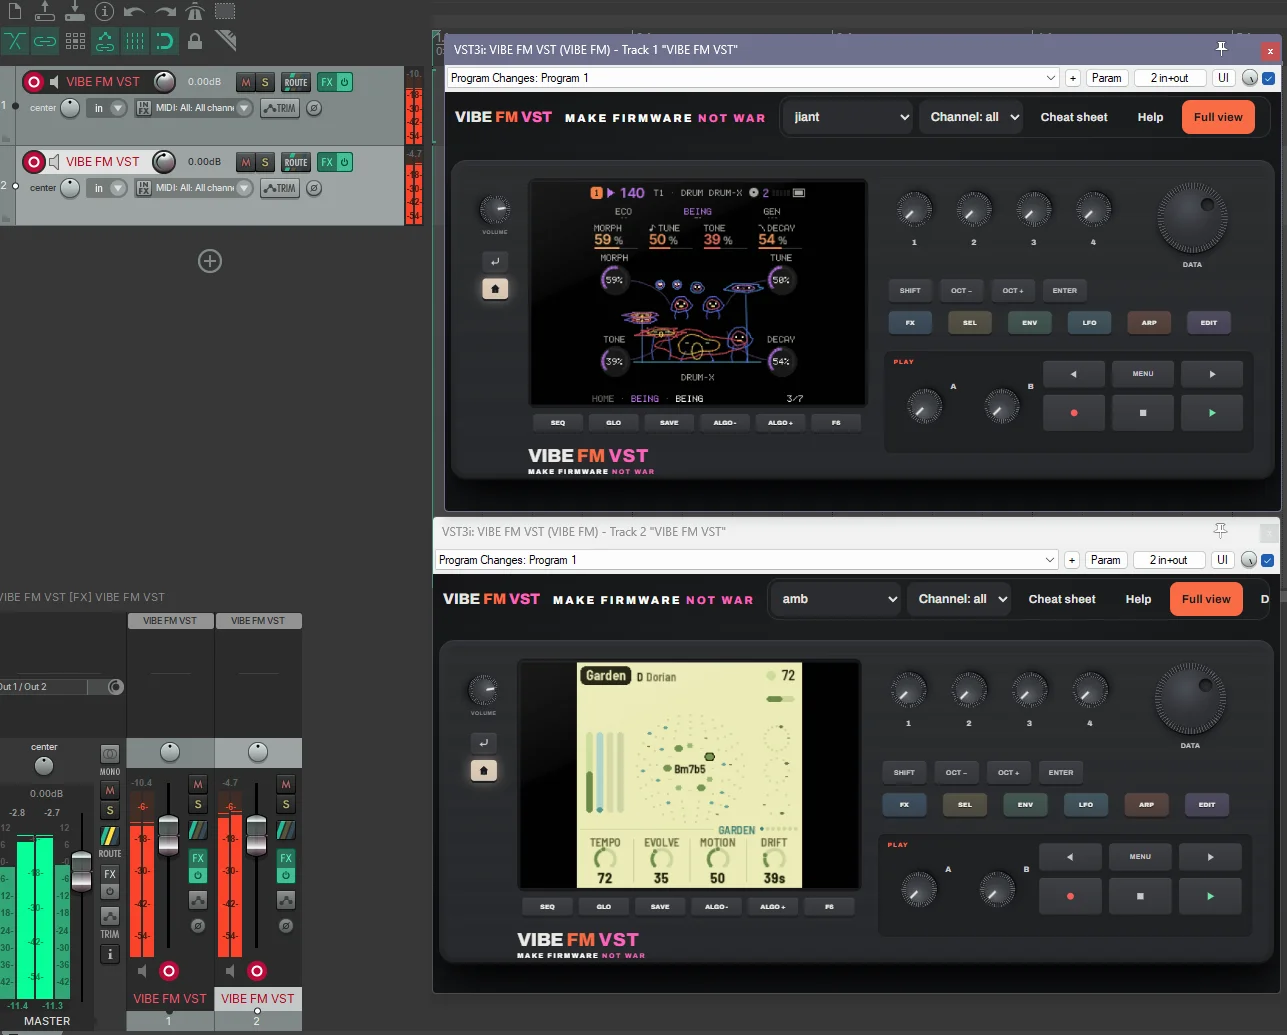The height and width of the screenshot is (1035, 1287).
Task: Open the track 2 input 'in' dropdown
Action: coord(106,188)
